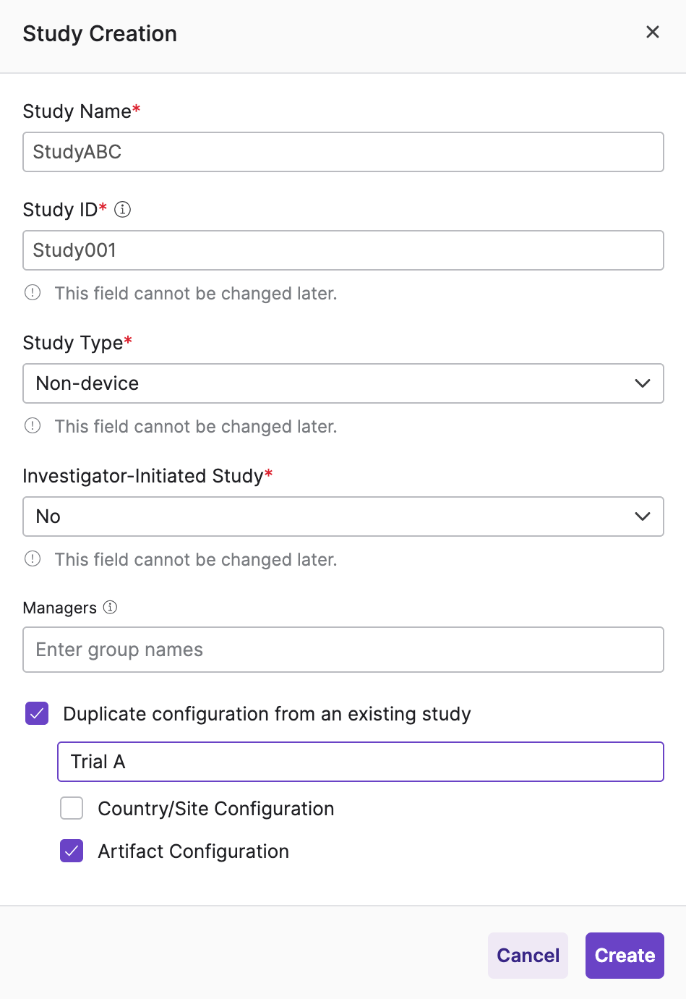686x999 pixels.
Task: Click the Study Type chevron arrow
Action: point(643,383)
